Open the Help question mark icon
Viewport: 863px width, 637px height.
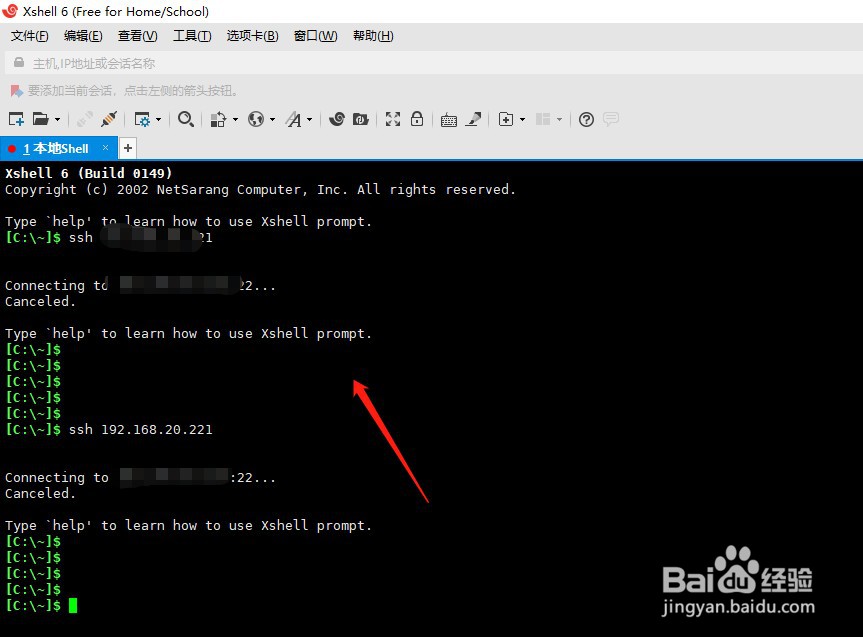(x=586, y=119)
